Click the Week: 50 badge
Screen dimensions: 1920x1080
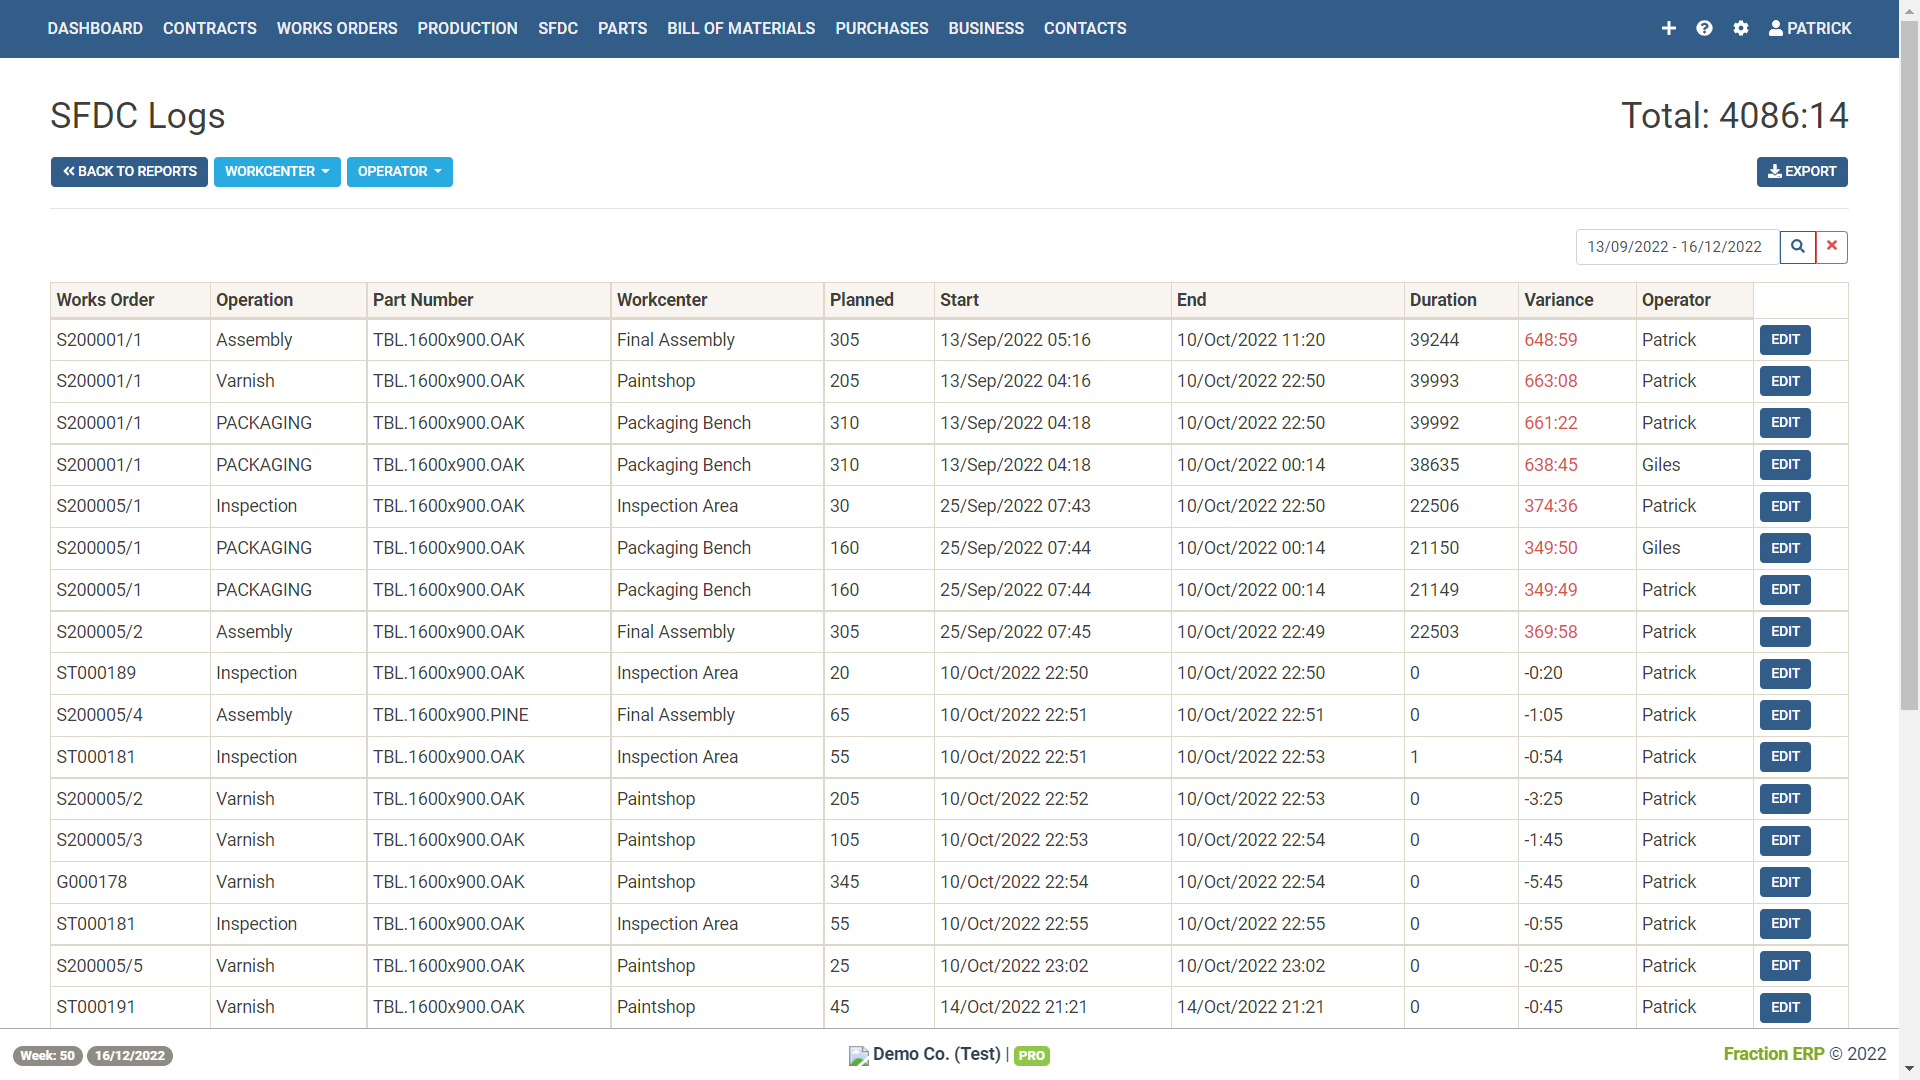(x=47, y=1056)
